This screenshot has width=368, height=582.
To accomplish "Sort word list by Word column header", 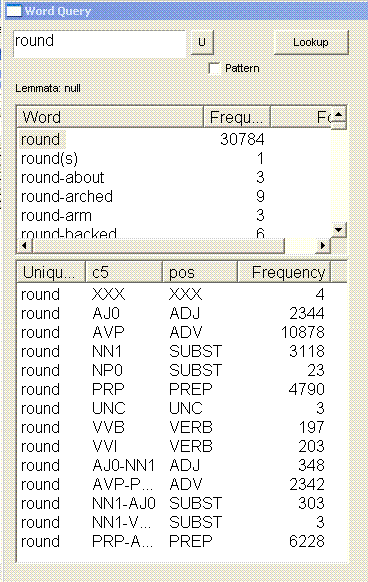I will (110, 117).
